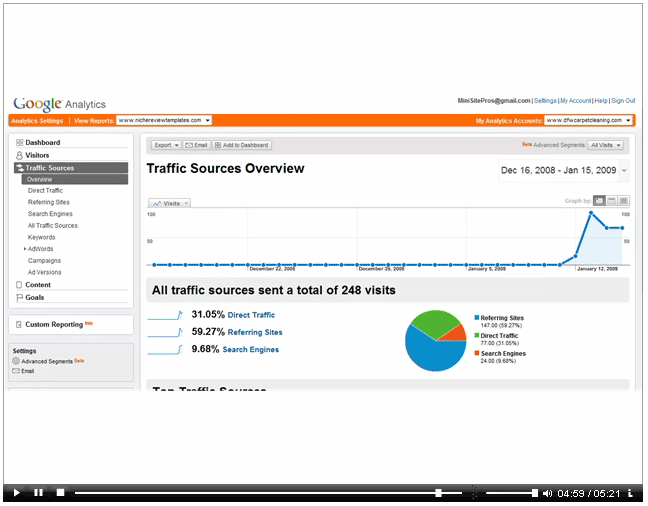This screenshot has width=648, height=506.
Task: Click the Email toolbar button
Action: pyautogui.click(x=197, y=145)
